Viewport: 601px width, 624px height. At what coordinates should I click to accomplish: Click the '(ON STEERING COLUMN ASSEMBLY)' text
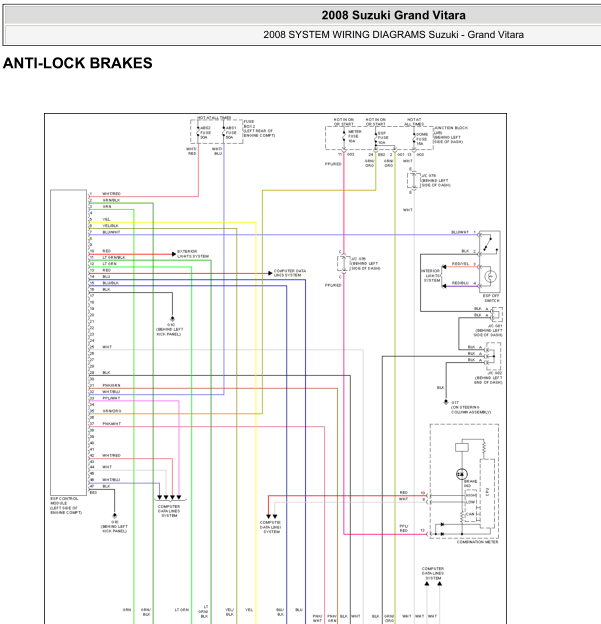coord(471,410)
